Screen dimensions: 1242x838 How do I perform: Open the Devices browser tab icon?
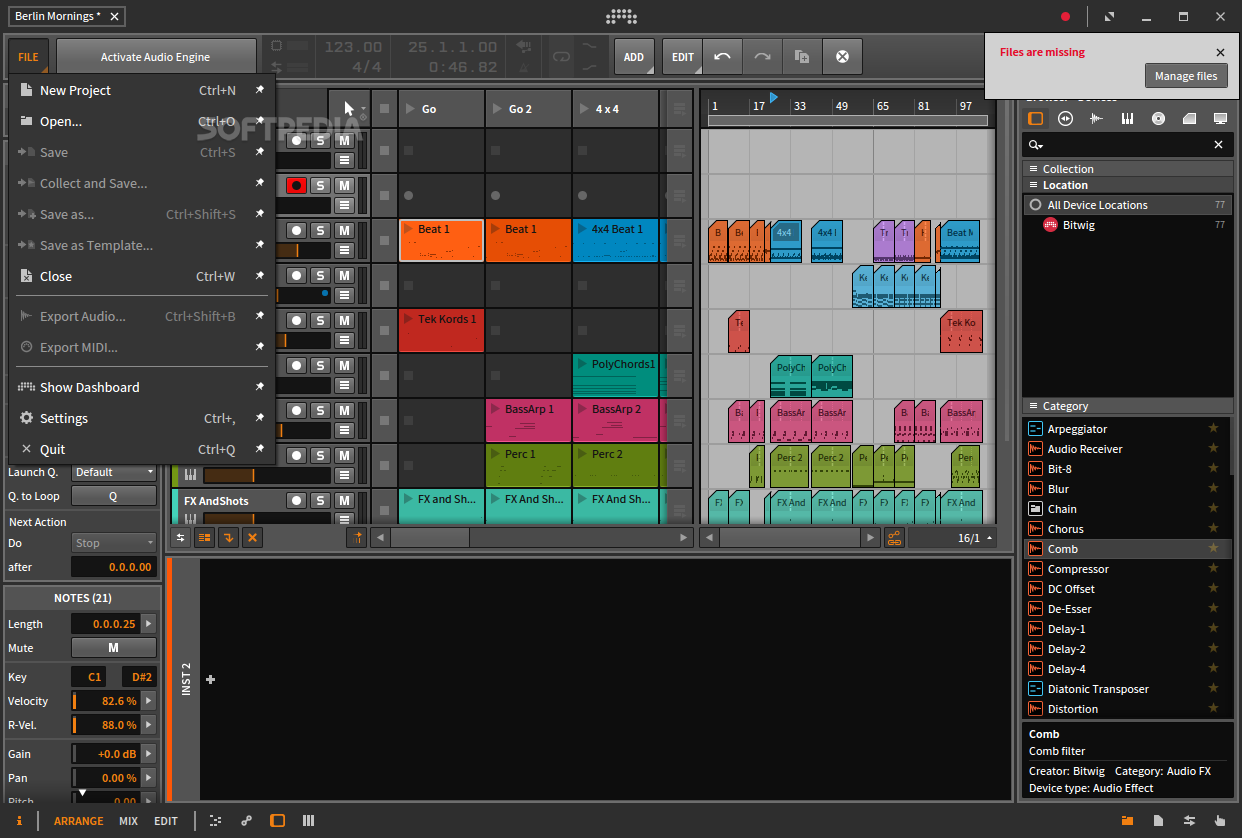click(1035, 118)
